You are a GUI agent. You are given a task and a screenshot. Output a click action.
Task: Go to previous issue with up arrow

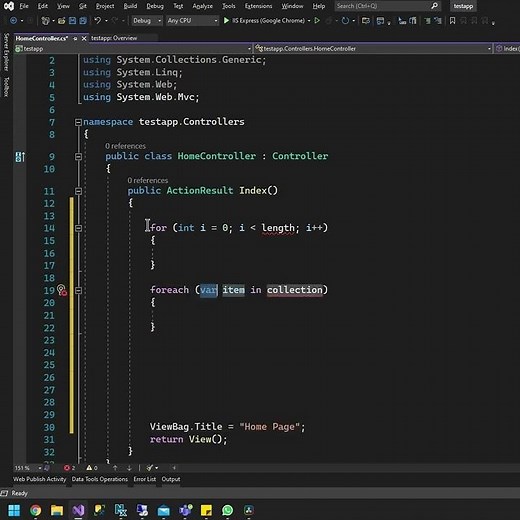[115, 468]
